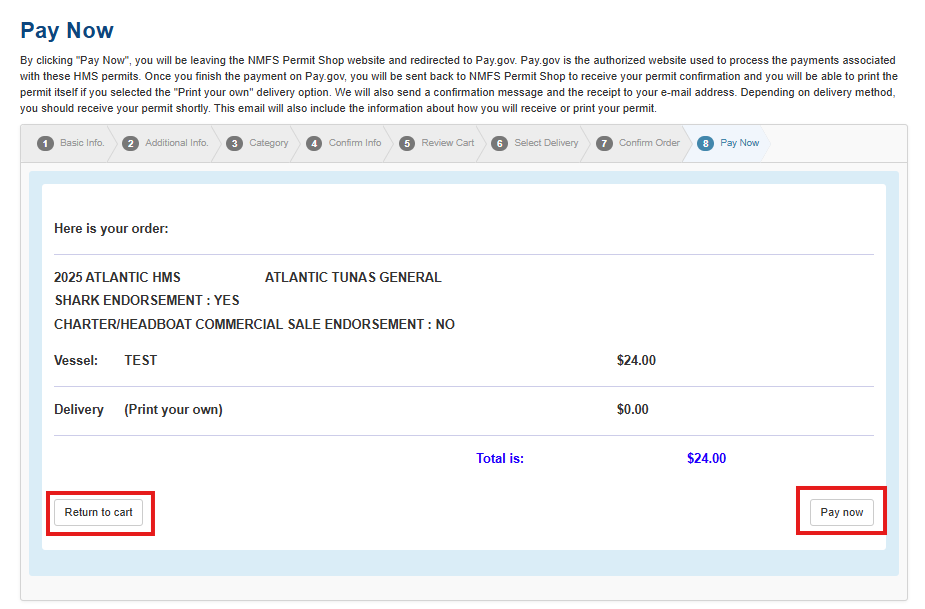This screenshot has height=609, width=925.
Task: Navigate to the Confirm Order step
Action: click(649, 143)
